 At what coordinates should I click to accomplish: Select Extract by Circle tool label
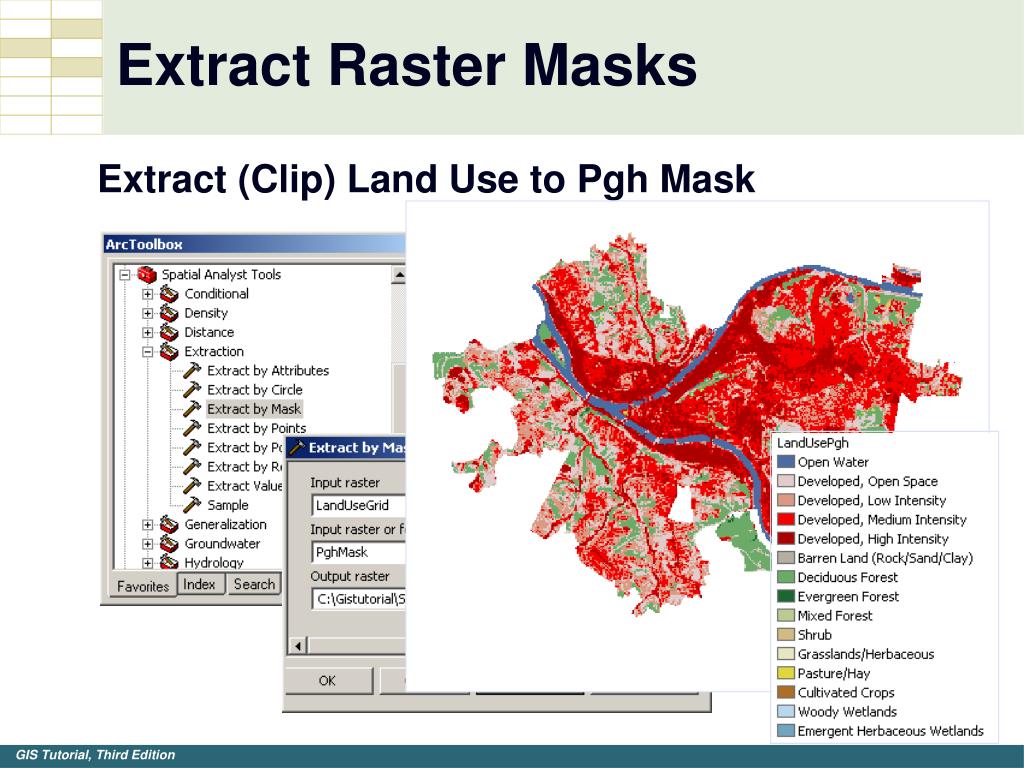pyautogui.click(x=255, y=390)
